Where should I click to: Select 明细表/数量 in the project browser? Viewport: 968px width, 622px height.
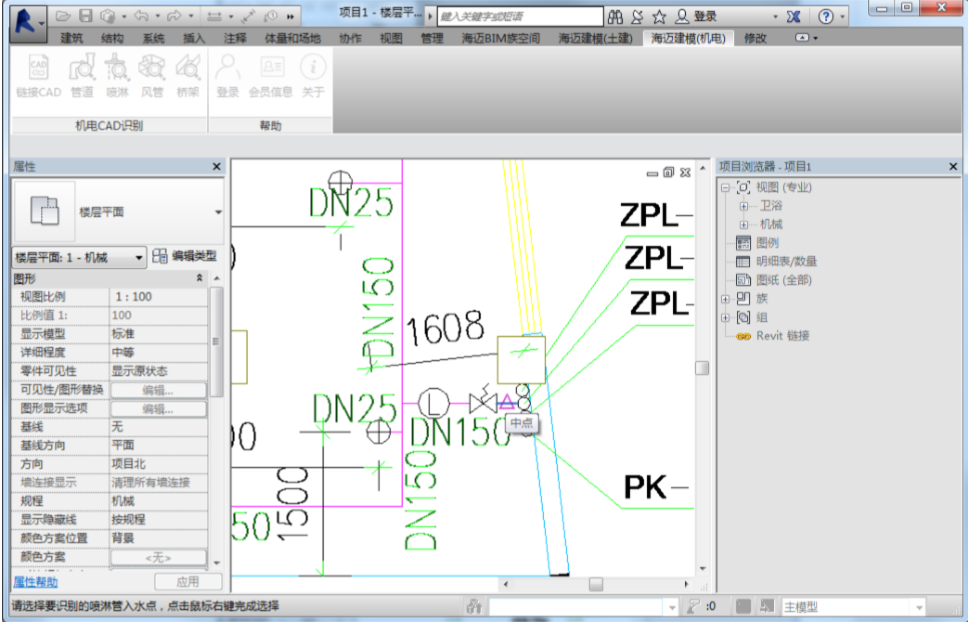tap(786, 262)
